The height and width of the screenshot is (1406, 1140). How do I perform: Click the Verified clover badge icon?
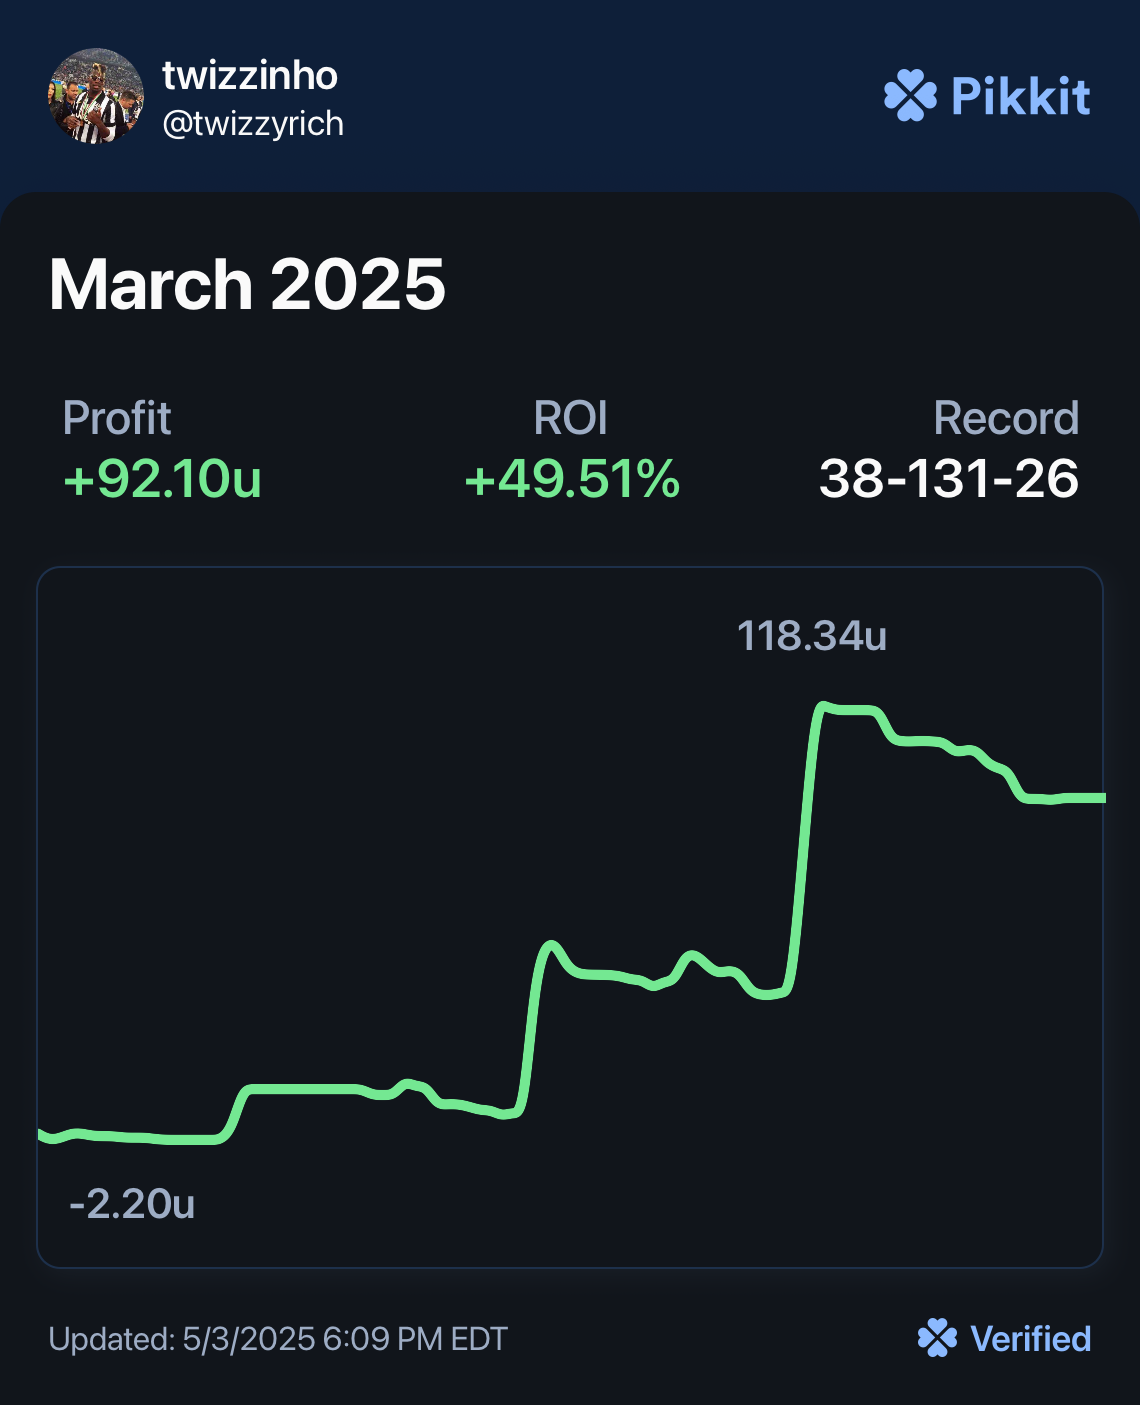pos(937,1338)
